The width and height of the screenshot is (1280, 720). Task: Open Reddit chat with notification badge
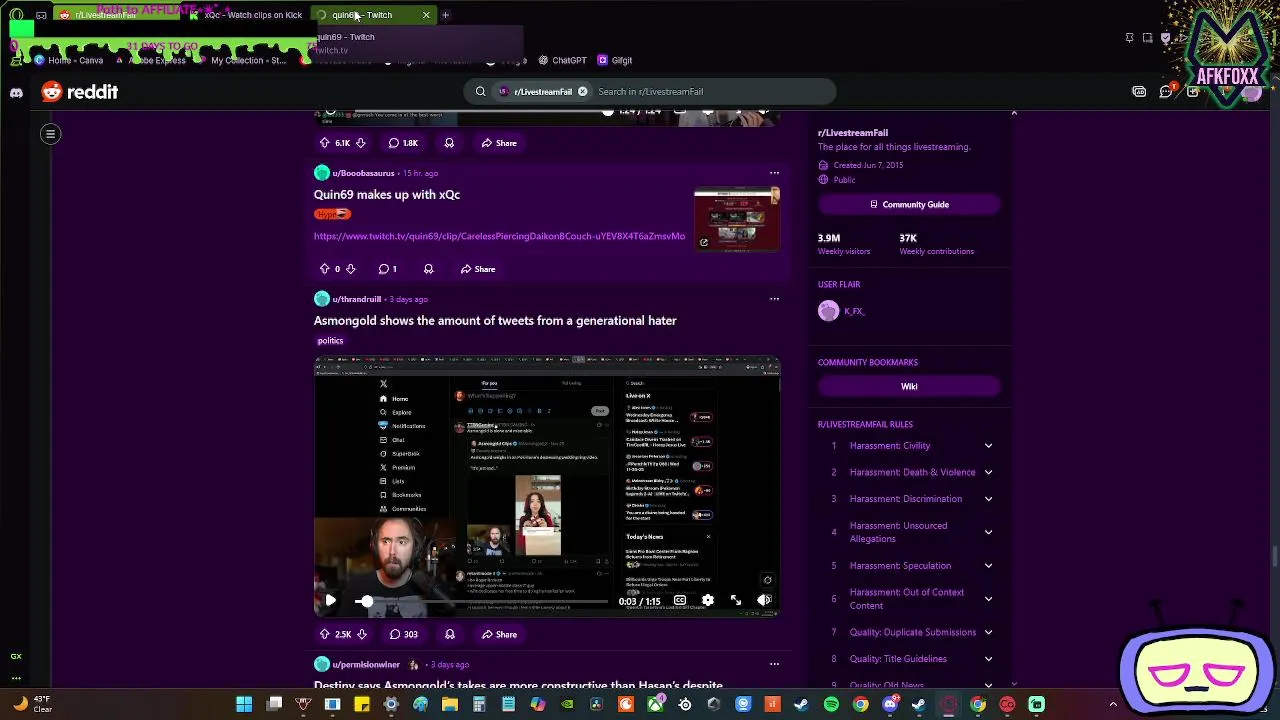pyautogui.click(x=1166, y=92)
